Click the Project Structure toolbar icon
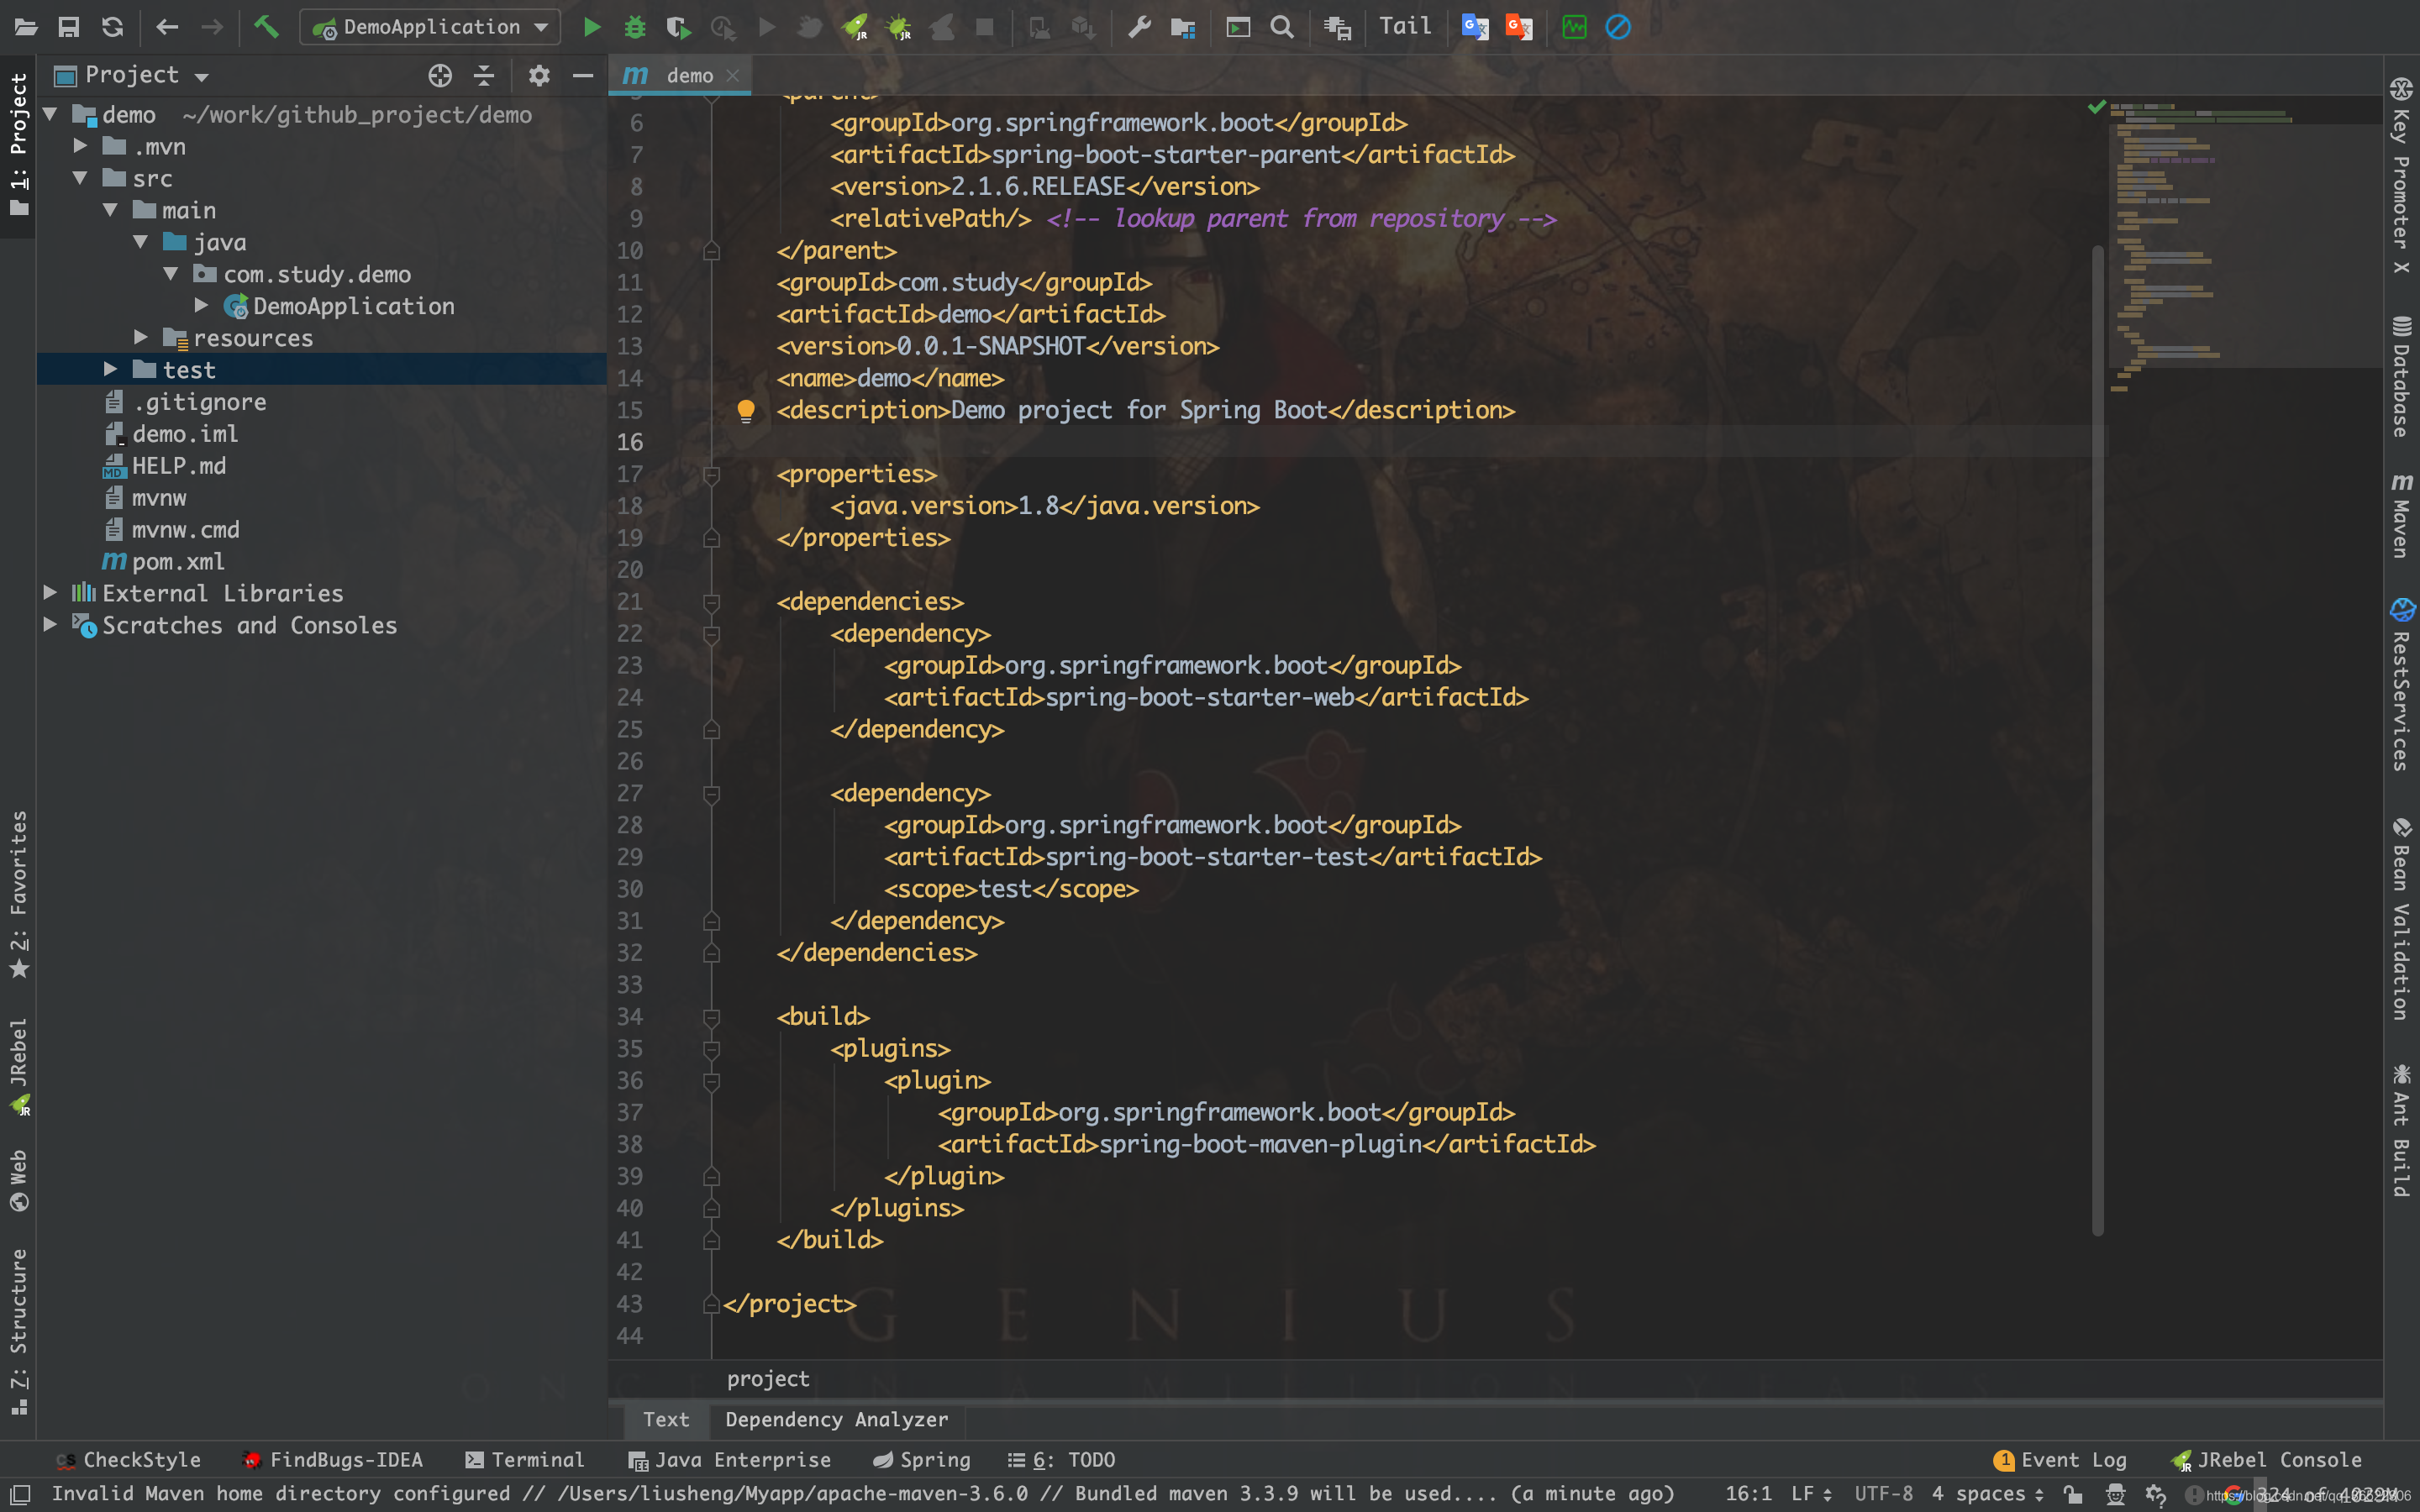Viewport: 2420px width, 1512px height. pyautogui.click(x=1183, y=27)
